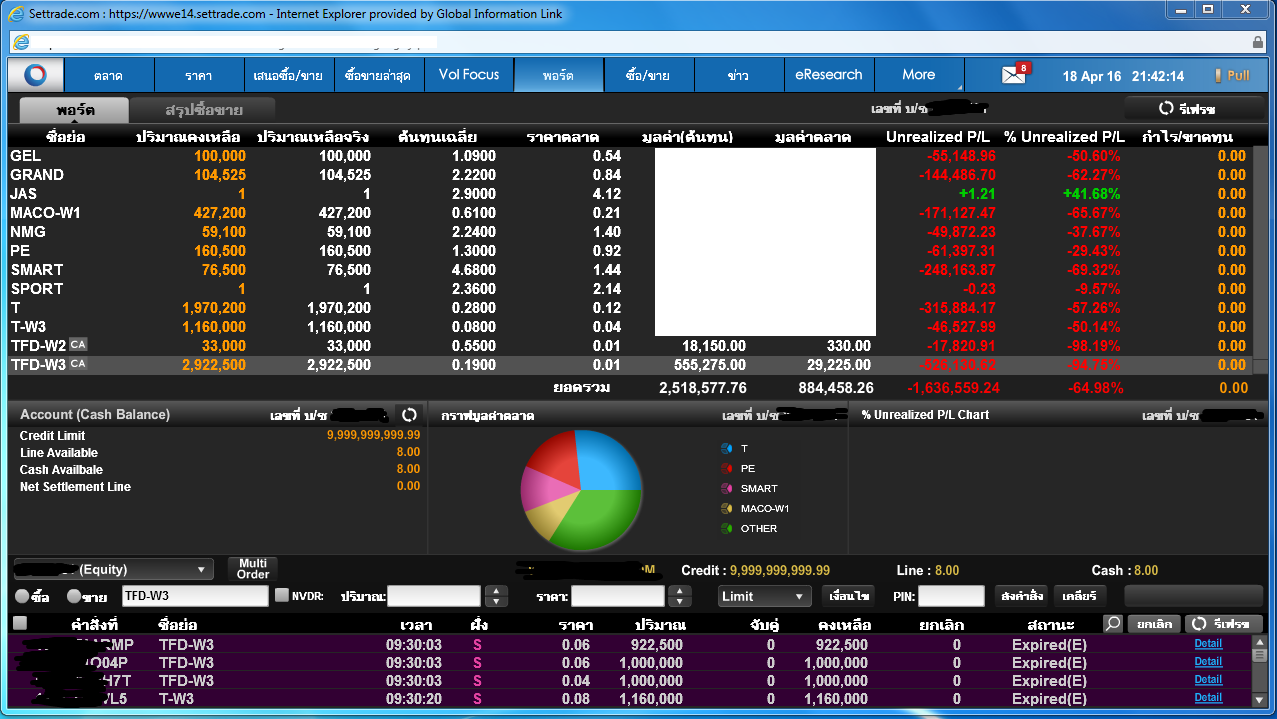Click the CA badge beside TFD-W2

78,345
